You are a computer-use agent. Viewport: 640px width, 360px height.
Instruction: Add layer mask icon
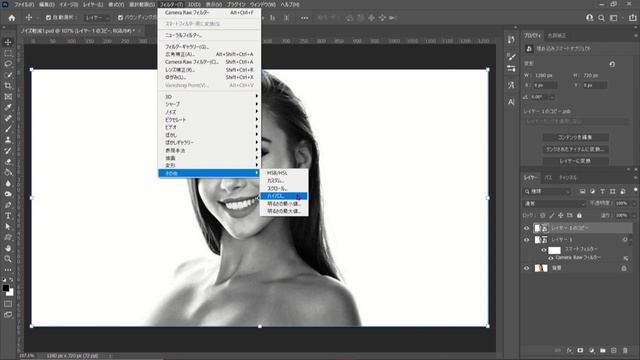[580, 350]
